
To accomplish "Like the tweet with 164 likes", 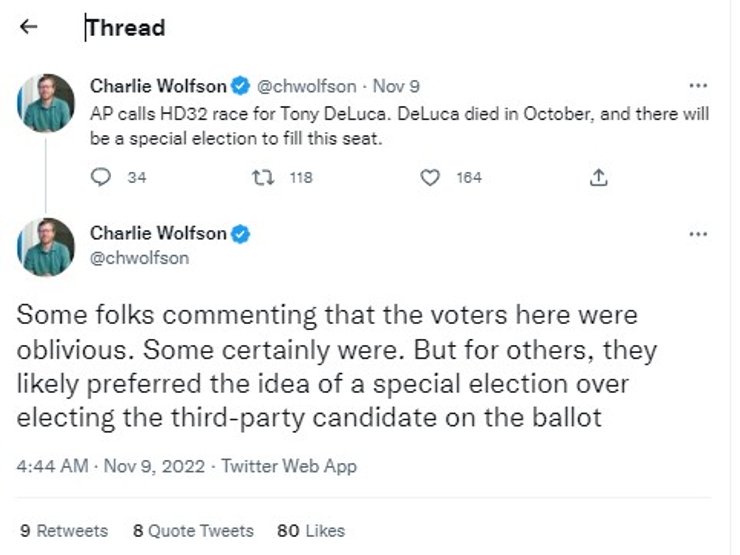I will [431, 178].
